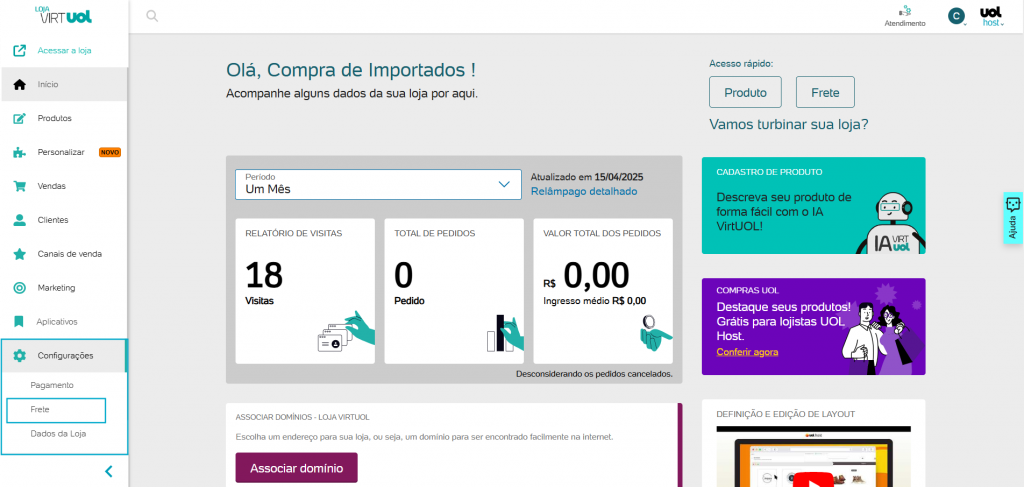Click the Início house icon
The image size is (1024, 487).
click(x=20, y=84)
